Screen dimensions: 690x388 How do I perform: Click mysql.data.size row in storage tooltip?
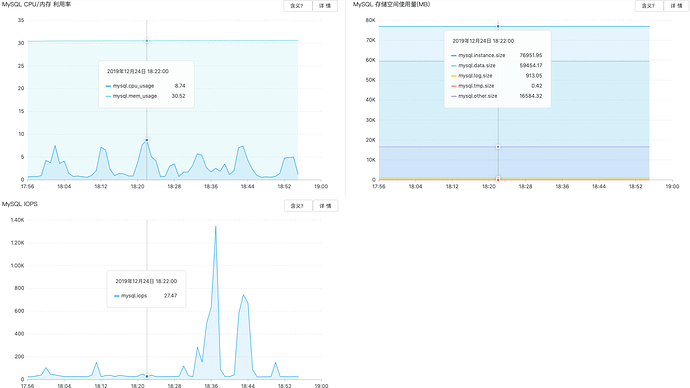coord(497,66)
